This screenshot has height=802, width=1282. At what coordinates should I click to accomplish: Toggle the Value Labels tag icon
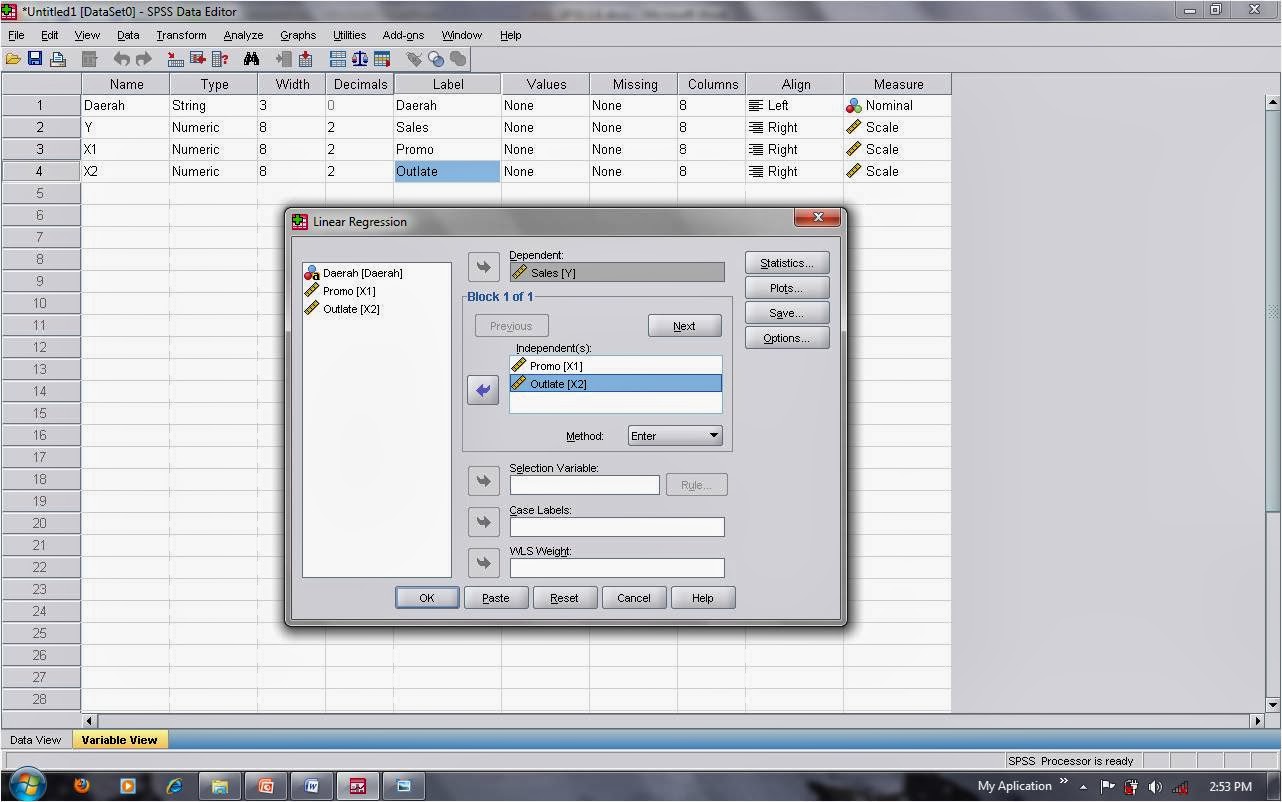point(414,60)
